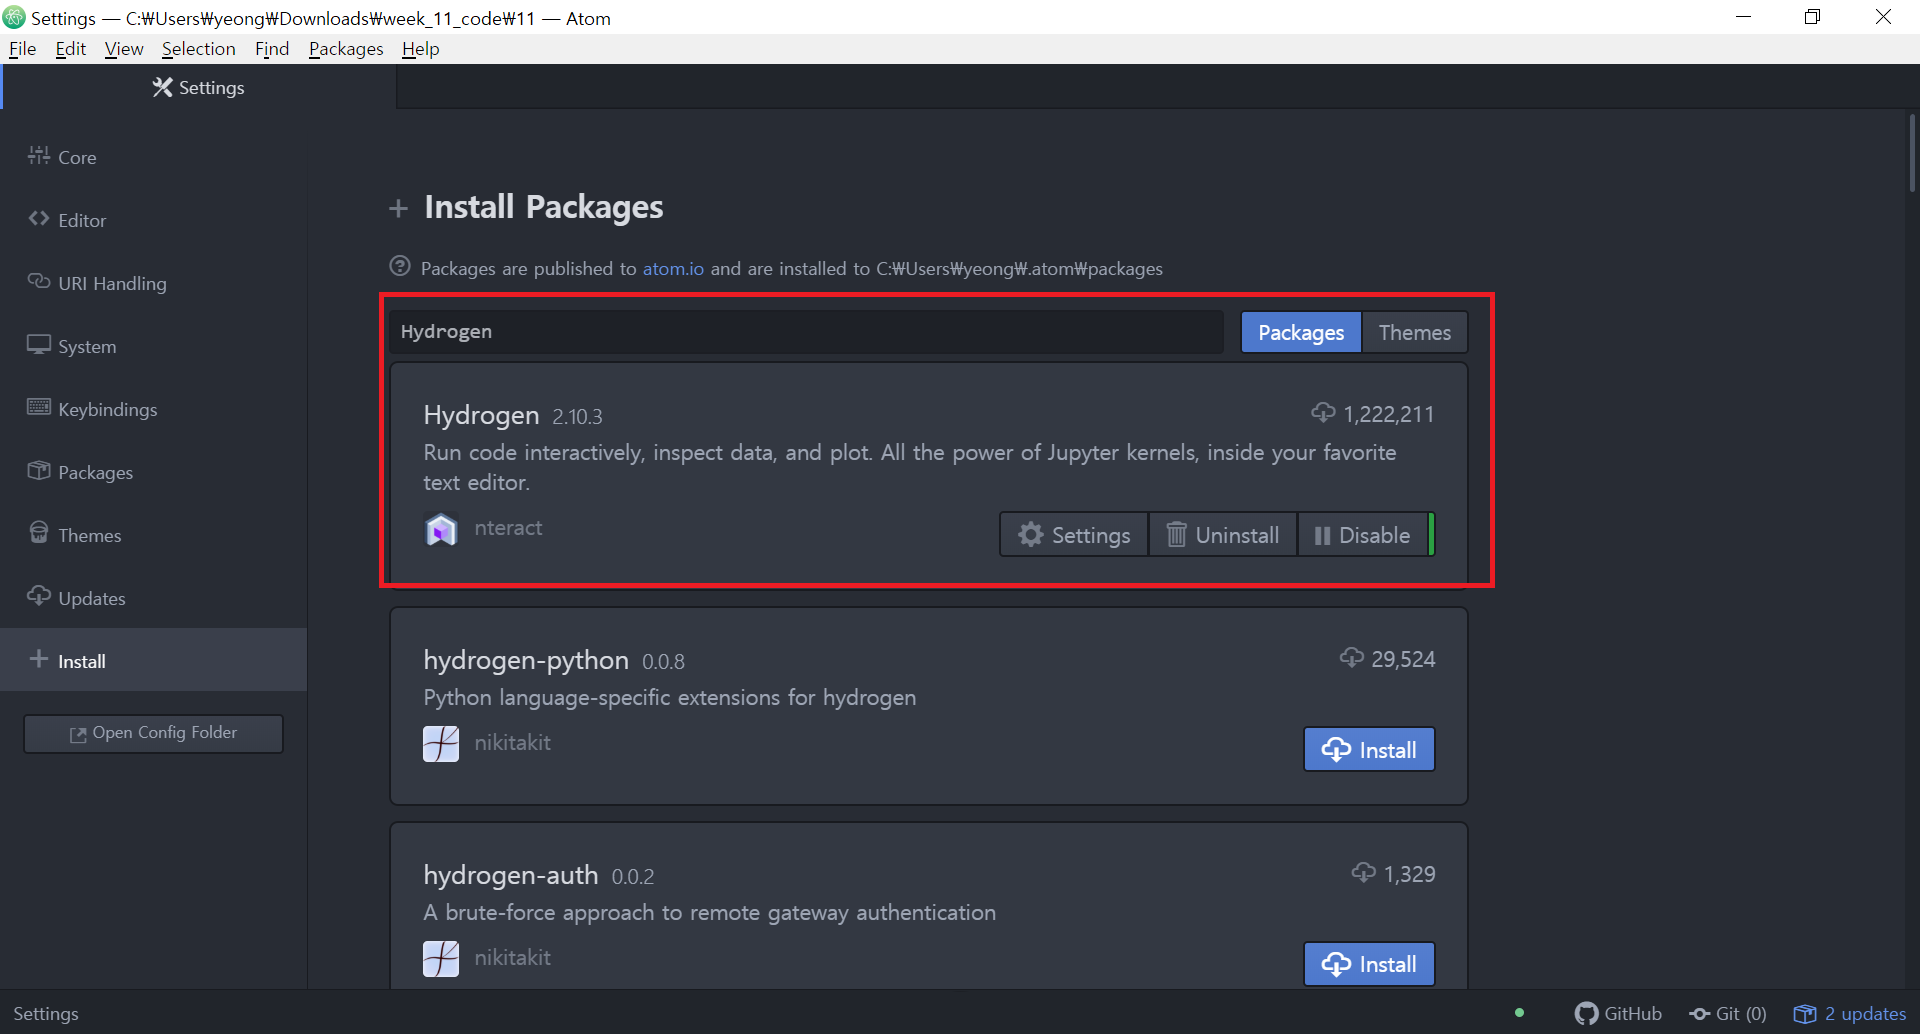Open the nteract author link
The image size is (1920, 1034).
pyautogui.click(x=508, y=527)
